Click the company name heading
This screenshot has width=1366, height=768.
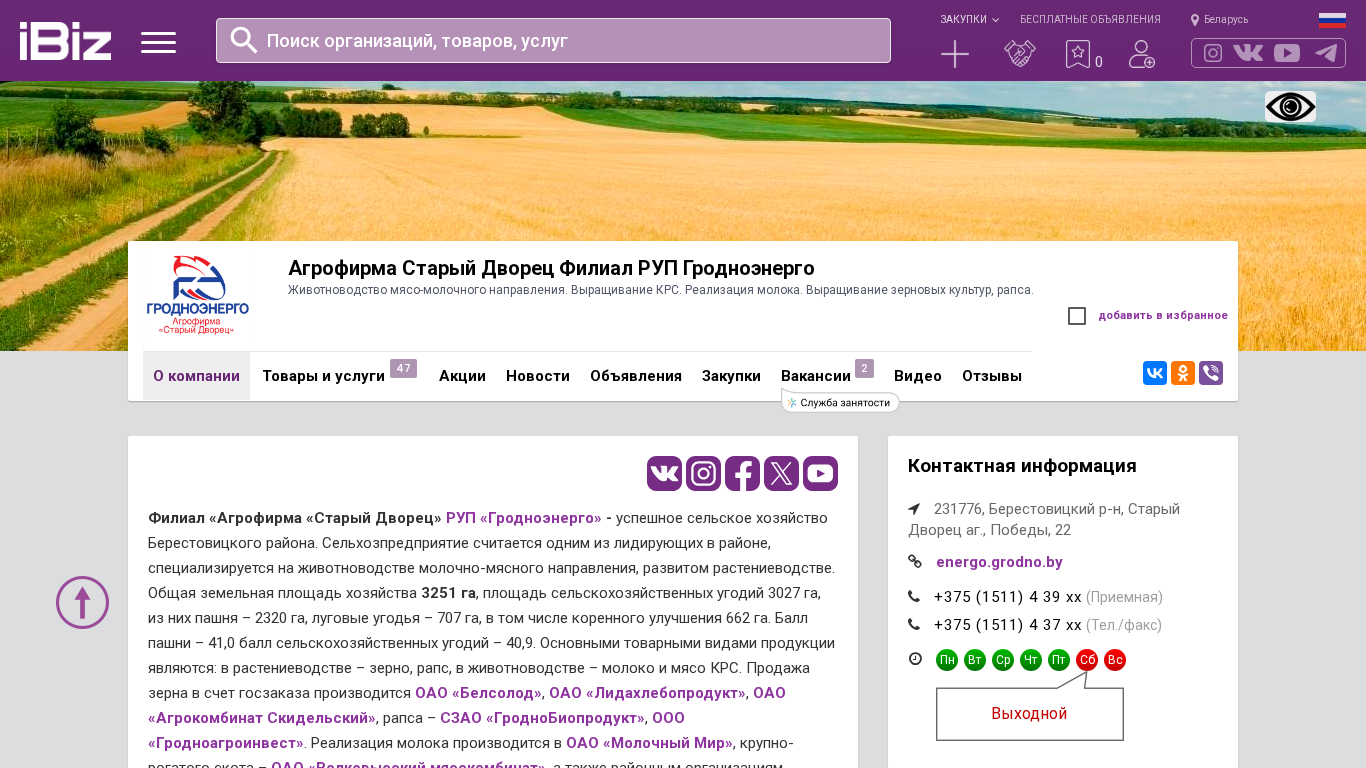(551, 268)
